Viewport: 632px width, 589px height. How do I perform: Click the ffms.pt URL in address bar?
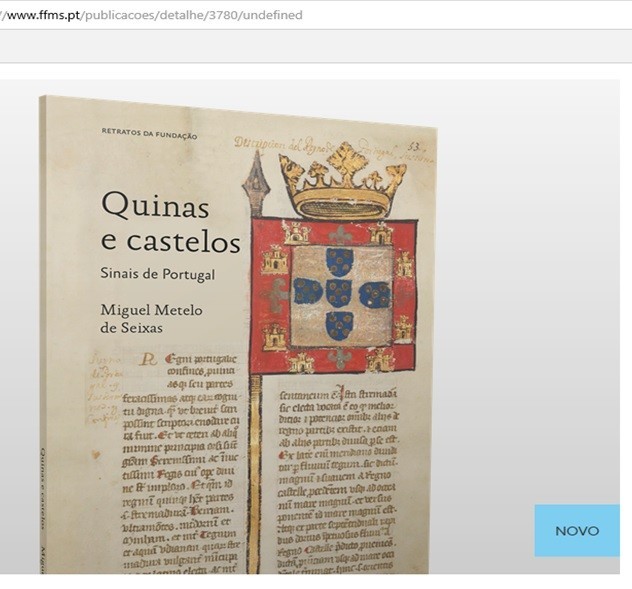pos(151,15)
